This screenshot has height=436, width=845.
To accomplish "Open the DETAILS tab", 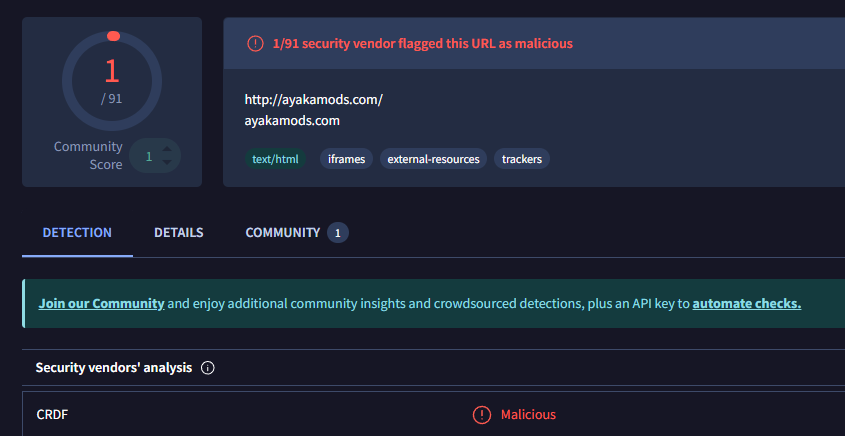I will click(179, 233).
